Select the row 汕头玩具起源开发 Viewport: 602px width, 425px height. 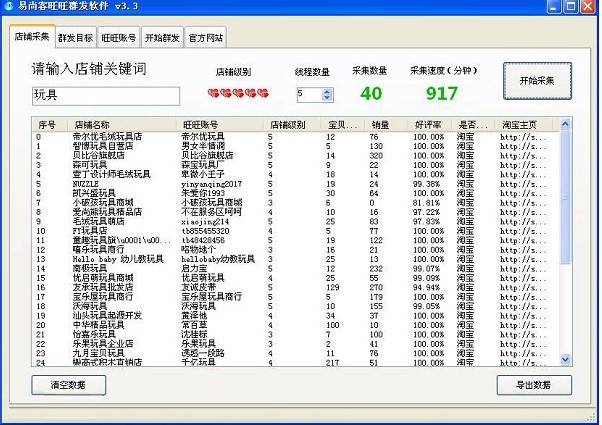pyautogui.click(x=108, y=316)
